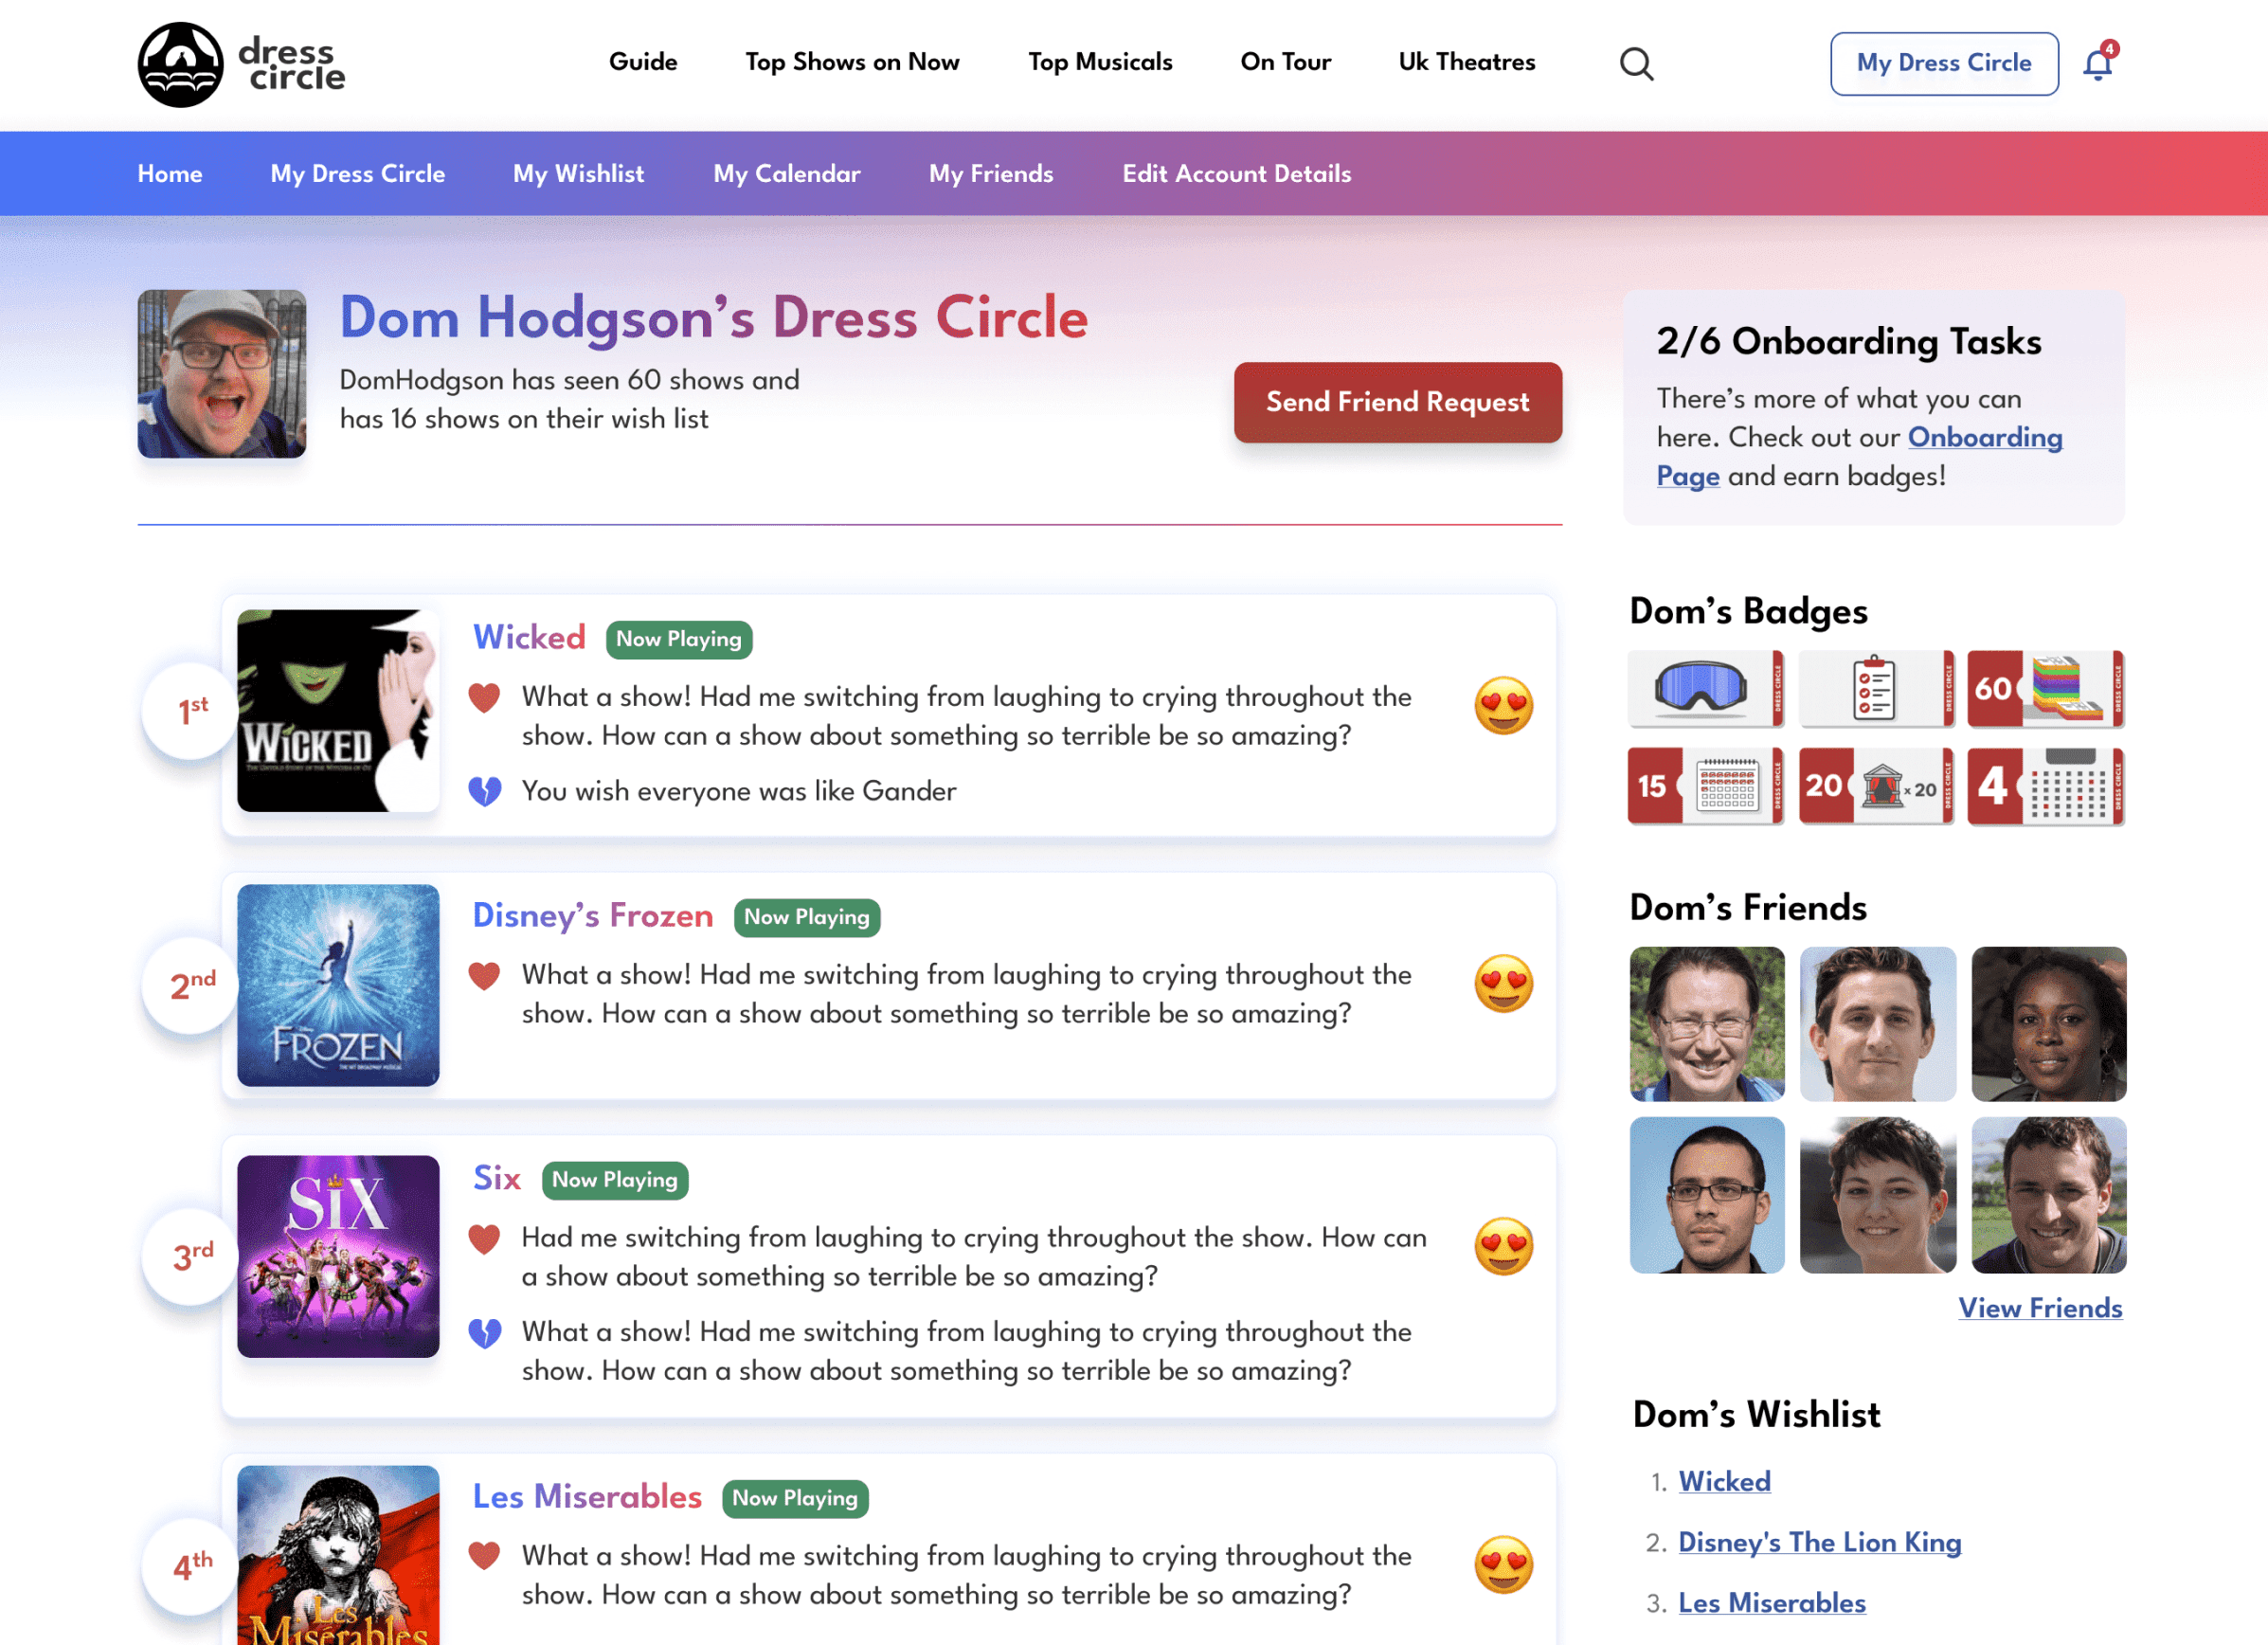This screenshot has height=1645, width=2268.
Task: Open Edit Account Details tab
Action: 1236,174
